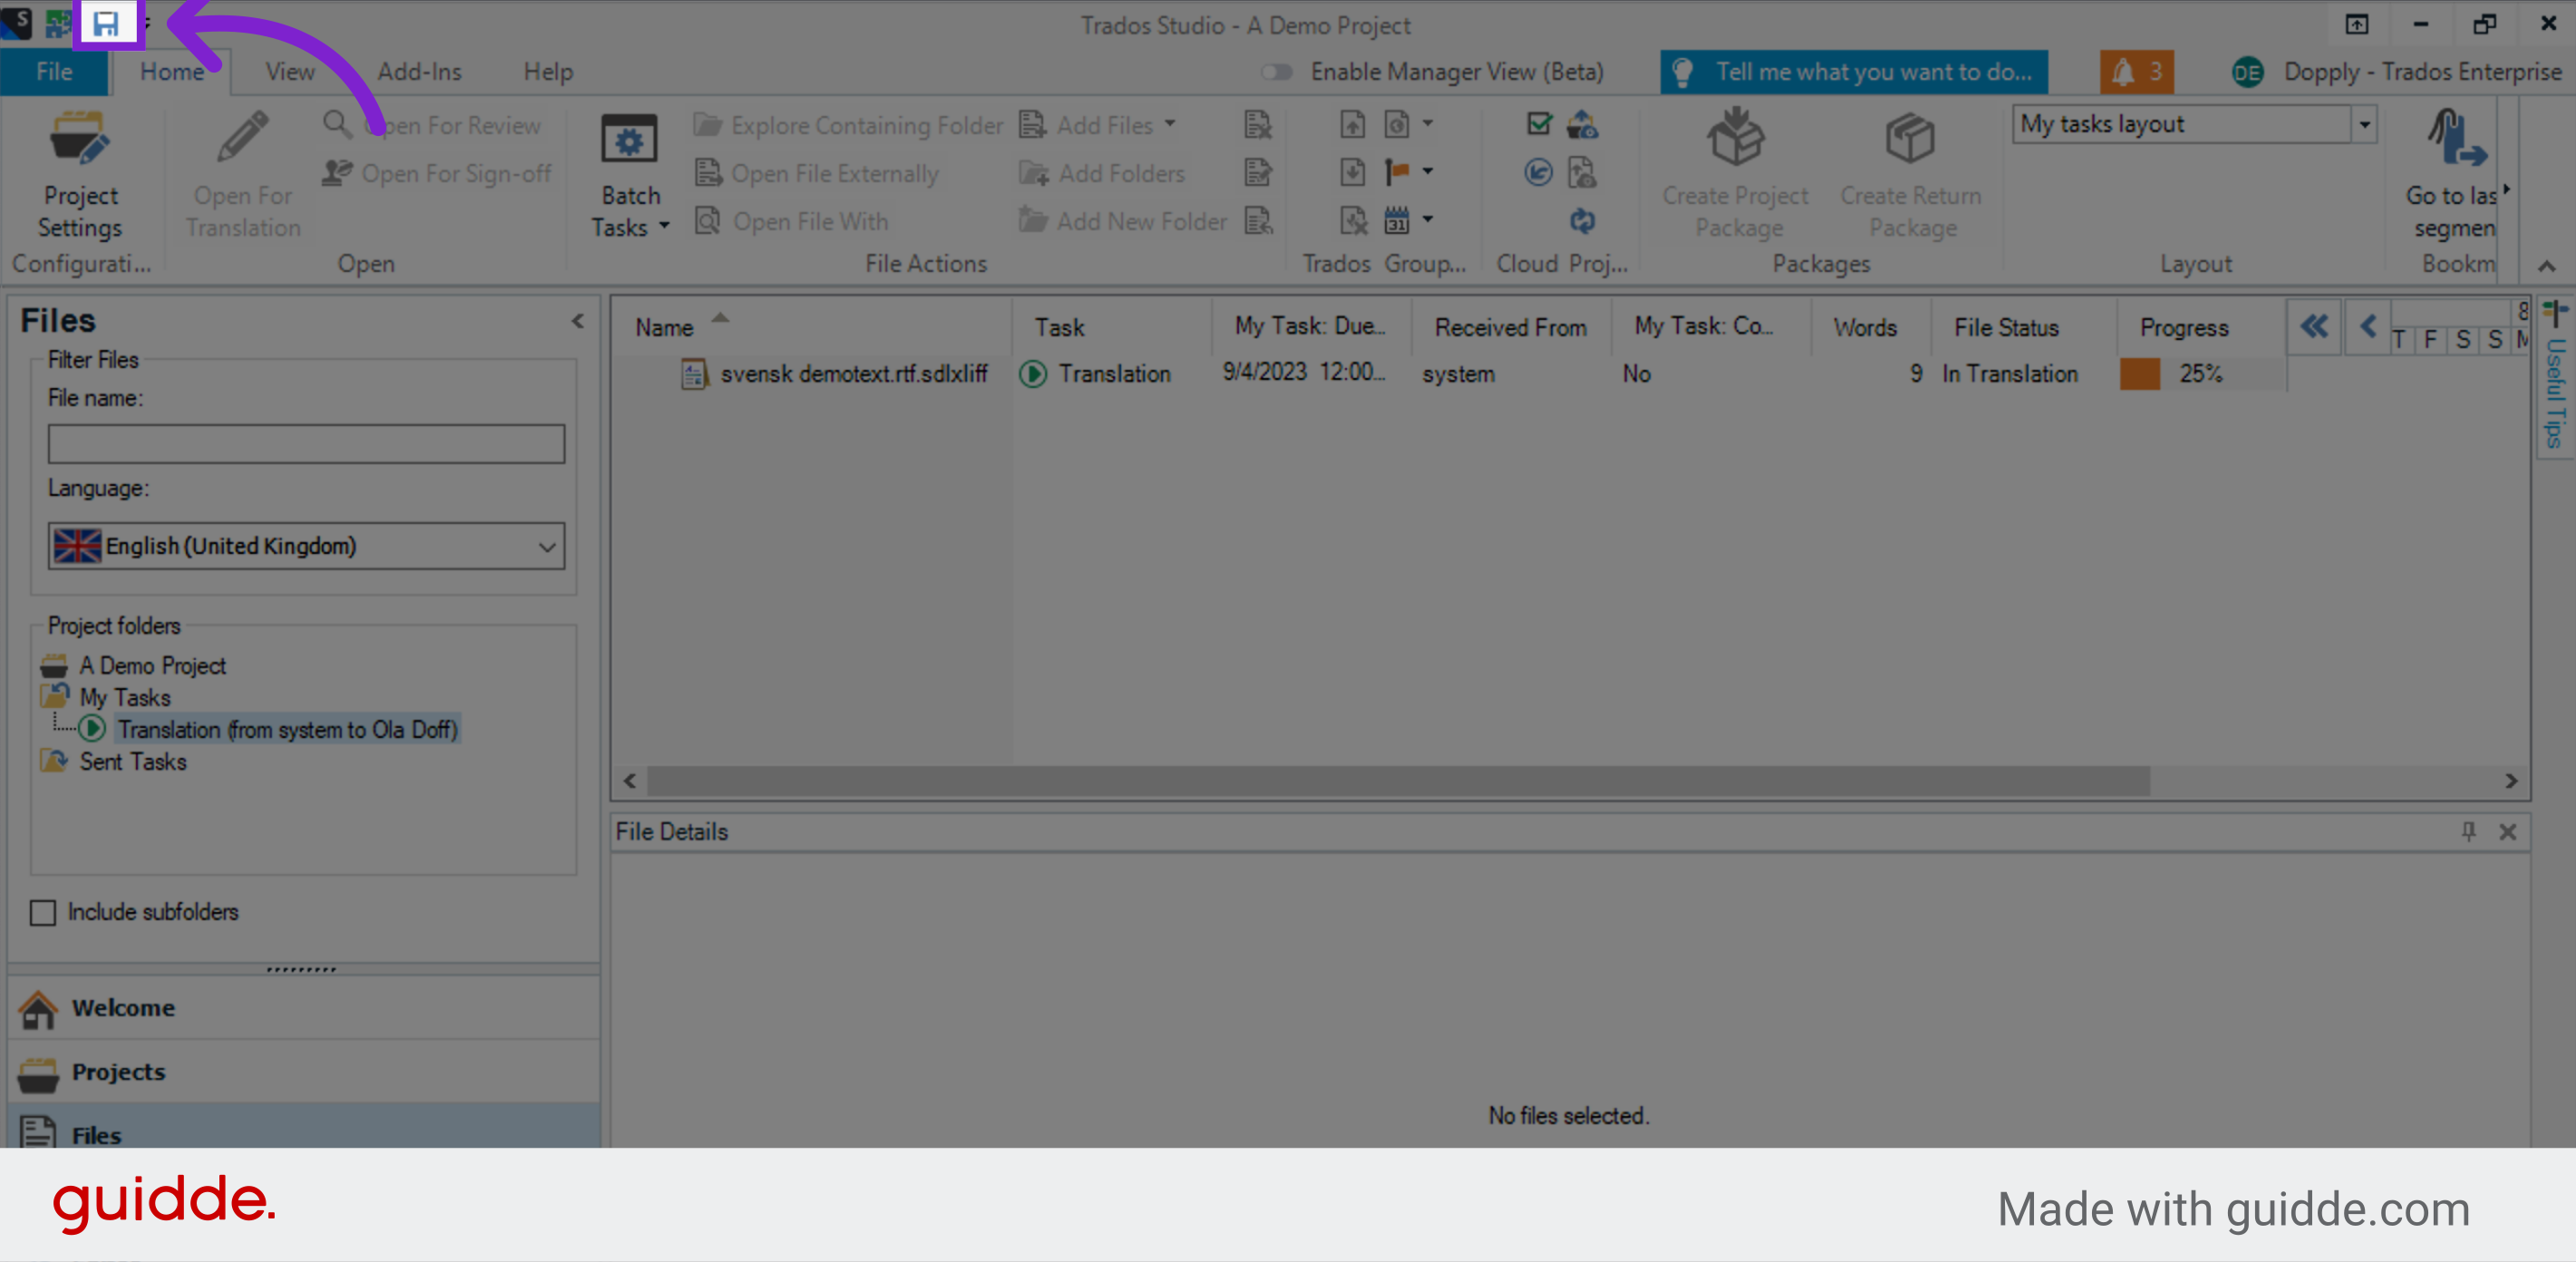This screenshot has height=1262, width=2576.
Task: Click the edit file document-with-pencil icon
Action: pyautogui.click(x=1258, y=172)
